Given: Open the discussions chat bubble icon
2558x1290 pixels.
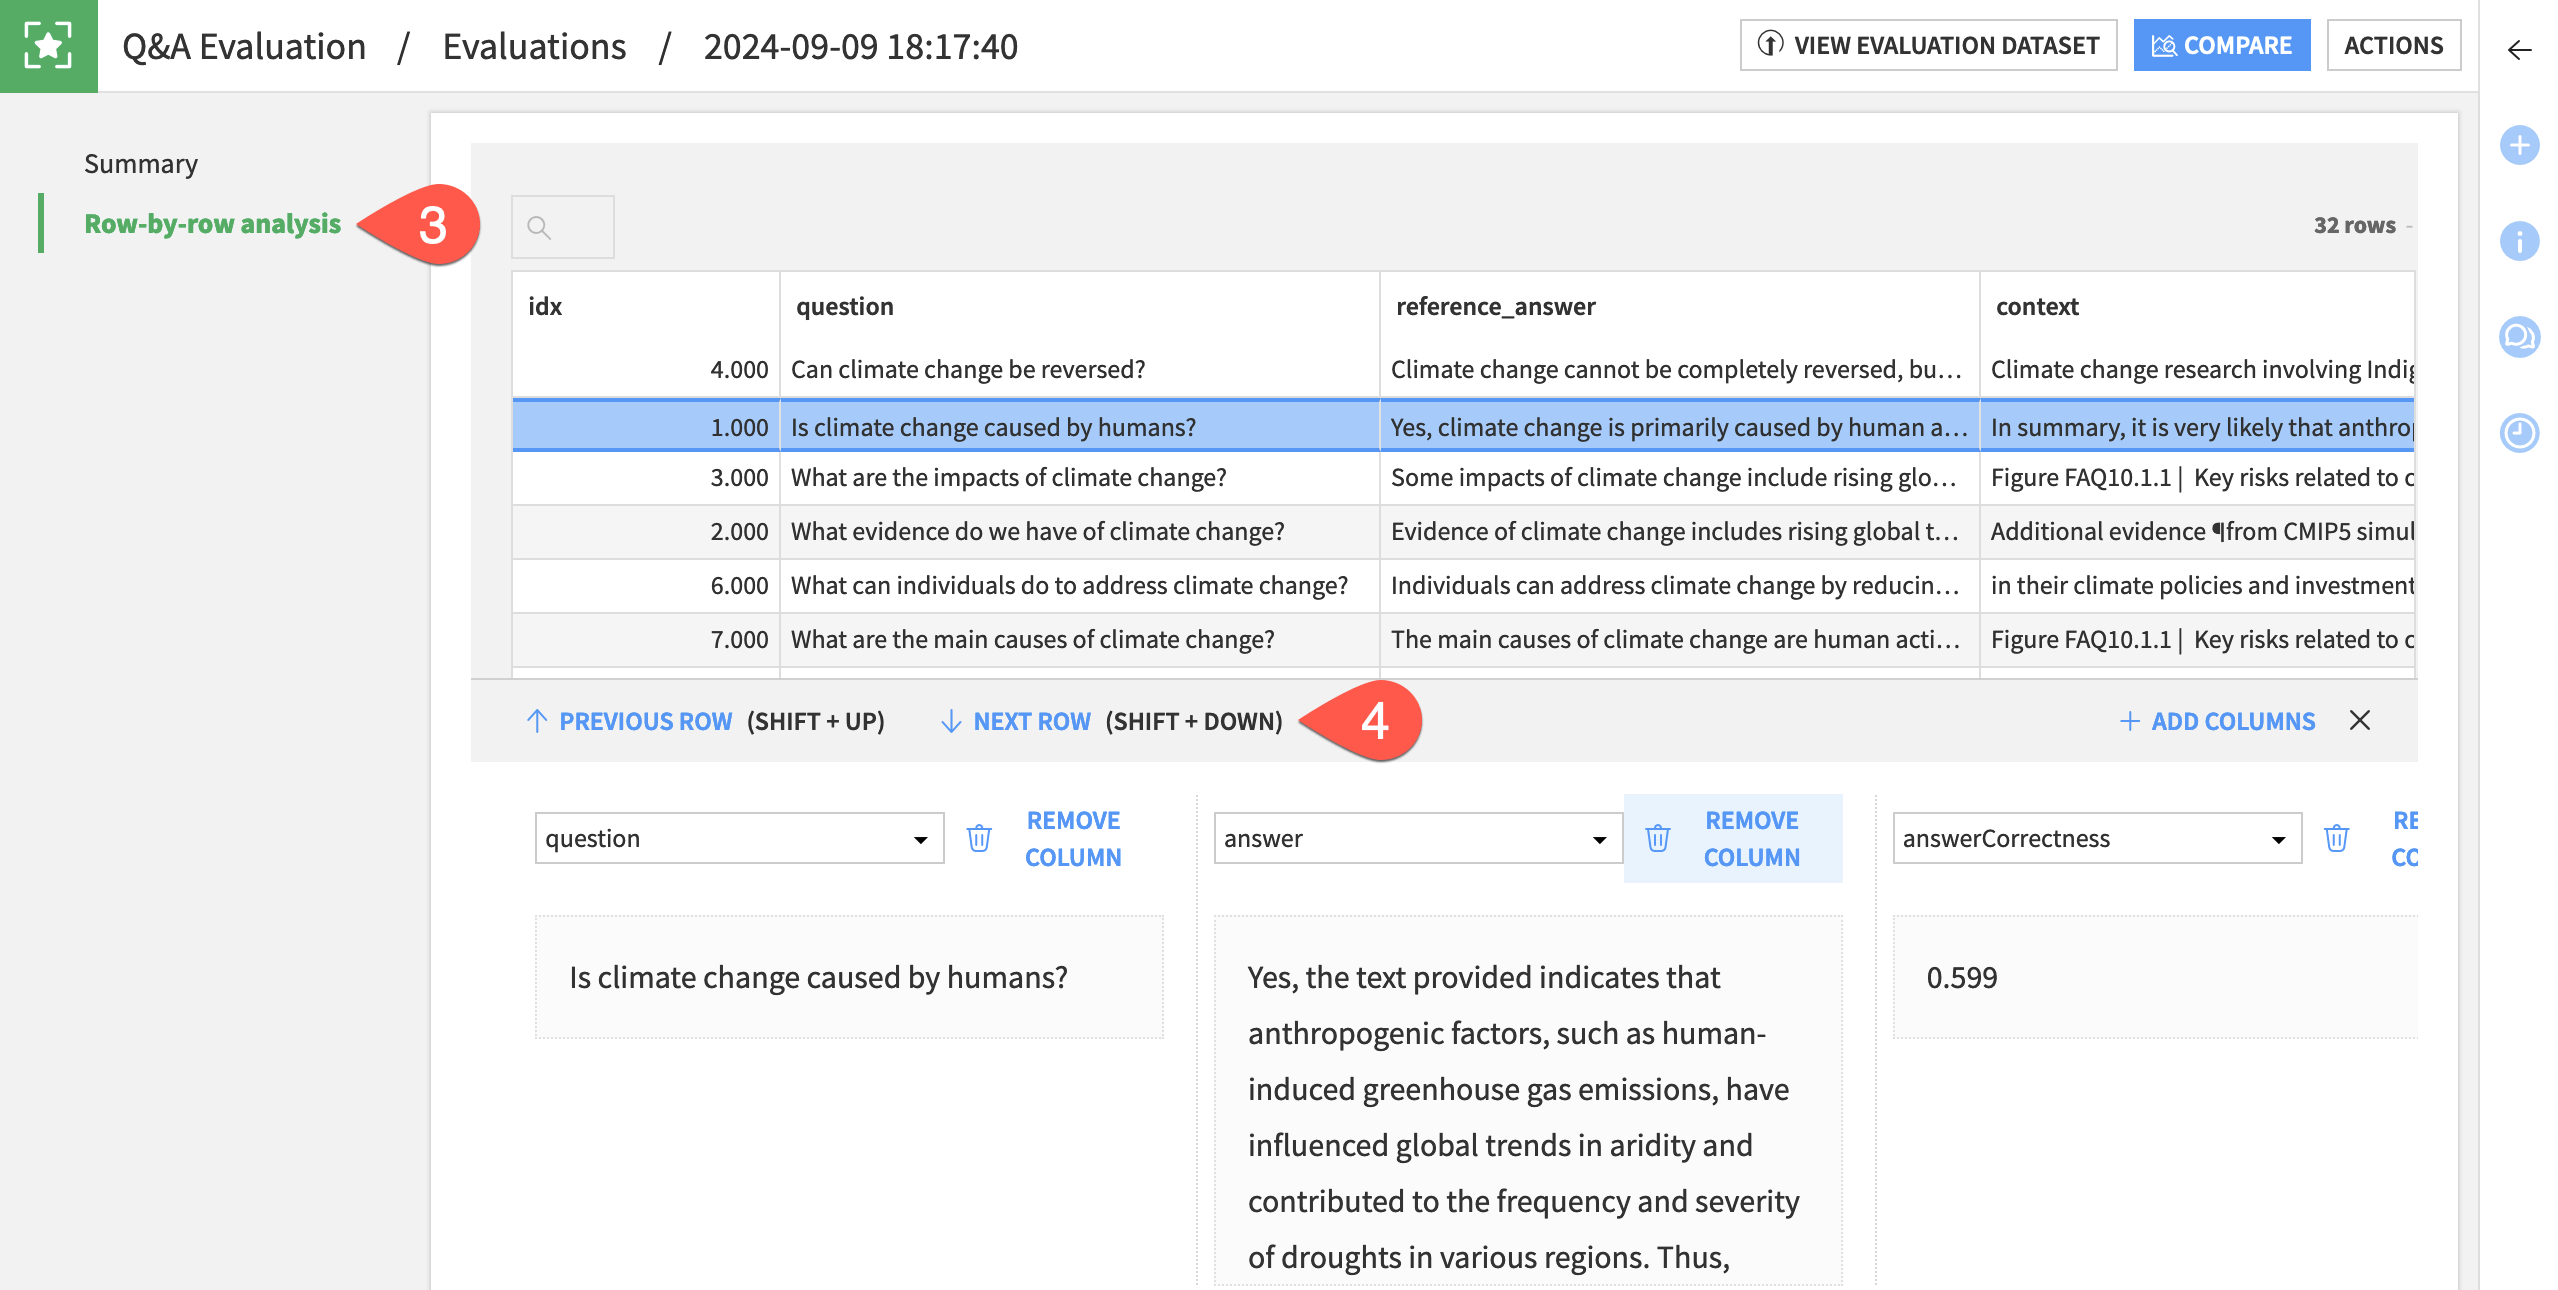Looking at the screenshot, I should 2519,337.
